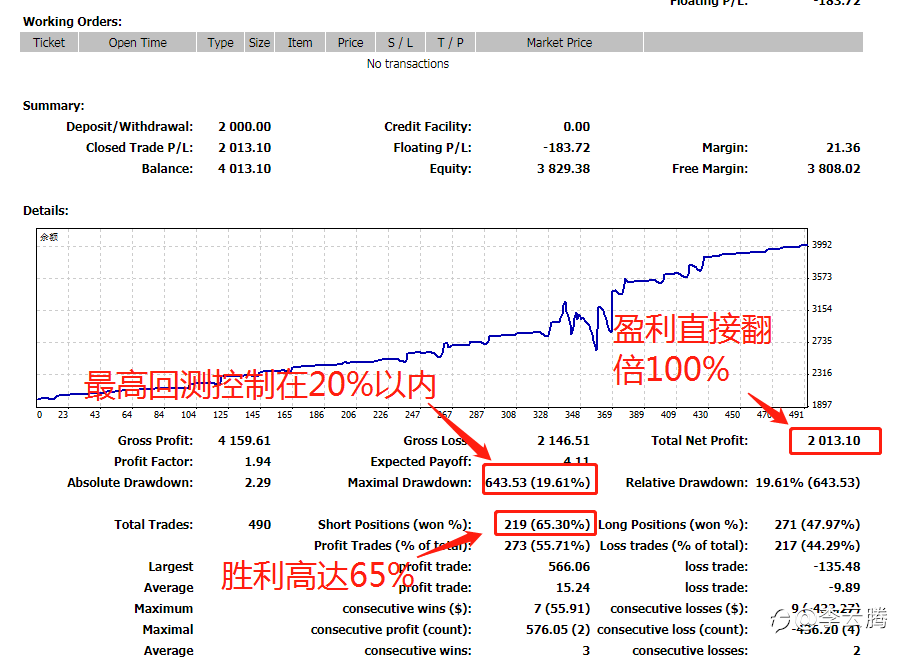Select the average consecutive losses value 2

coord(856,651)
